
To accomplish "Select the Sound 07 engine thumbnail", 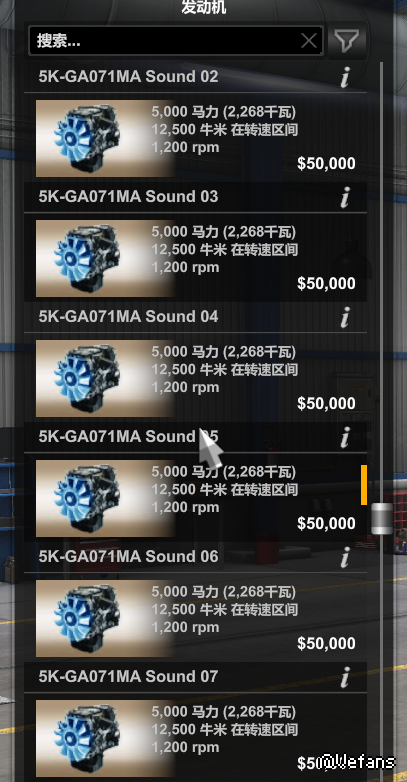I will (105, 738).
